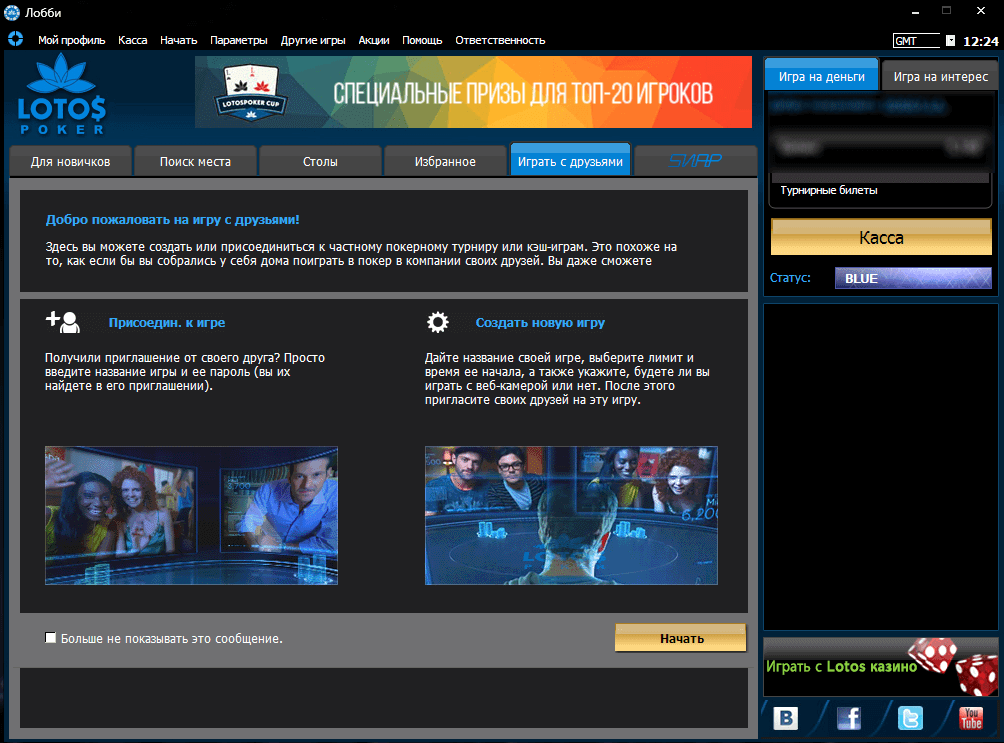Click the Twitter bird icon
The height and width of the screenshot is (743, 1004).
click(x=910, y=718)
